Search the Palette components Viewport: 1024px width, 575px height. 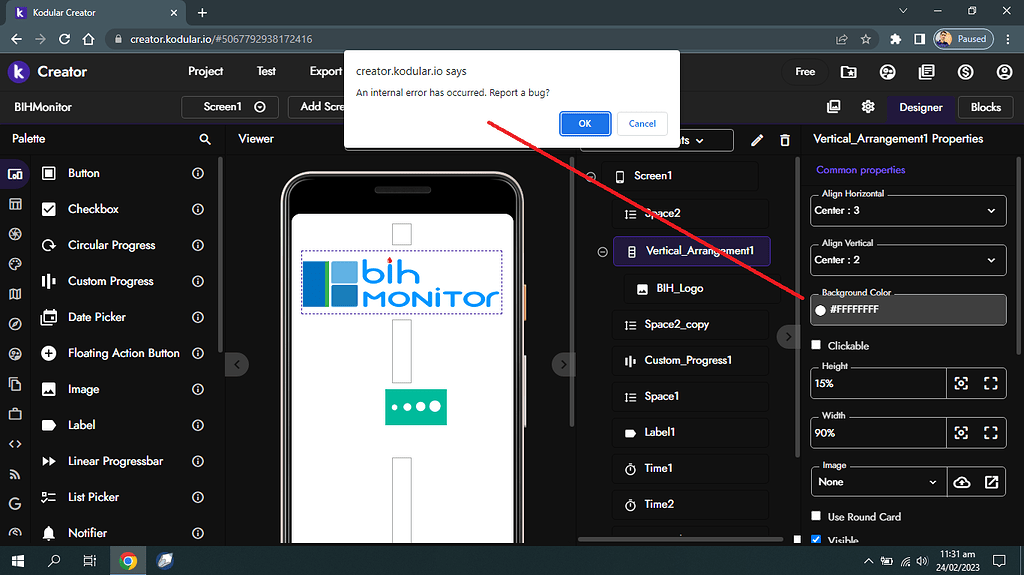[x=205, y=139]
